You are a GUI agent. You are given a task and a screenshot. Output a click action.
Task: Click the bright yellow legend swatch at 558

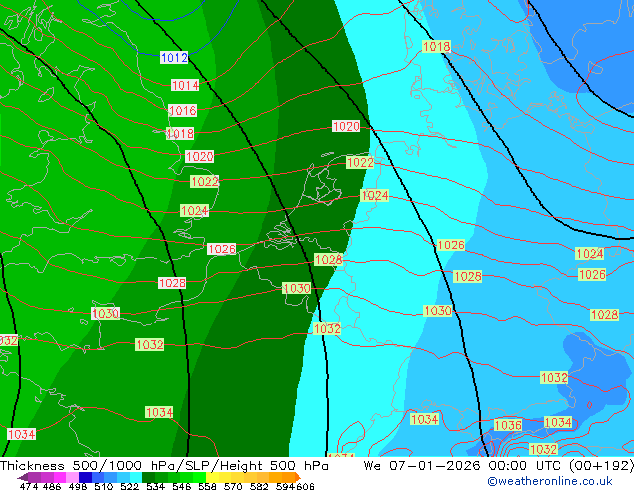click(212, 477)
